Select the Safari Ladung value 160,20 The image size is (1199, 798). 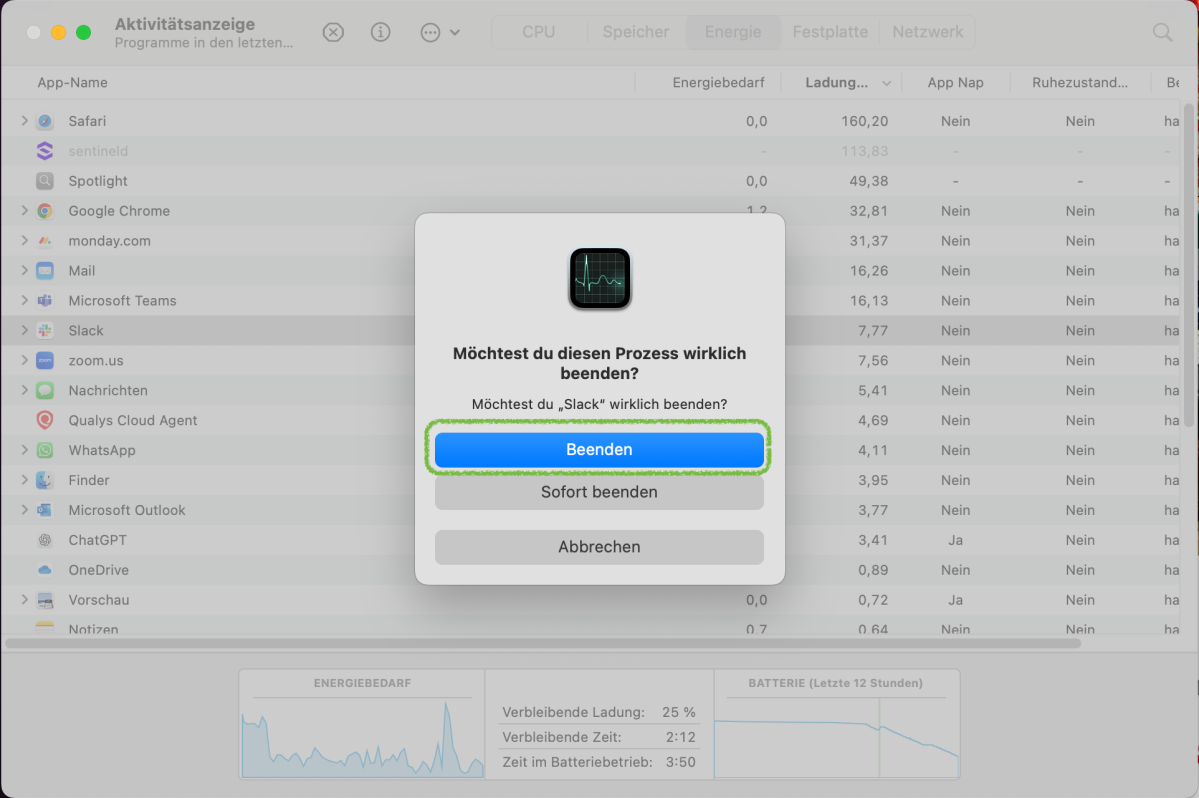(865, 121)
